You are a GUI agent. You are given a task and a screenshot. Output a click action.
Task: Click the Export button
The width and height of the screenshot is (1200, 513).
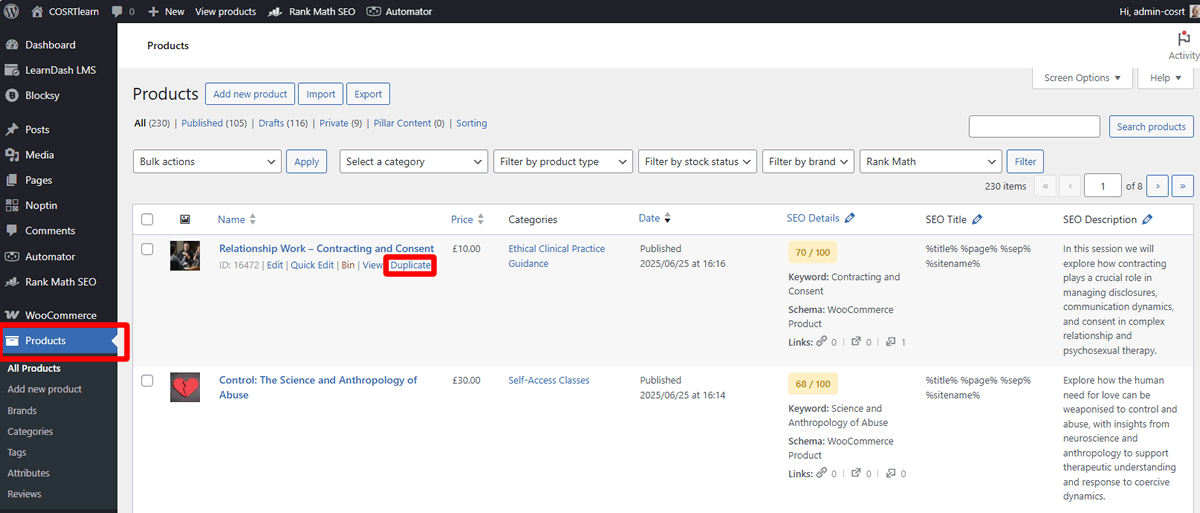coord(368,94)
